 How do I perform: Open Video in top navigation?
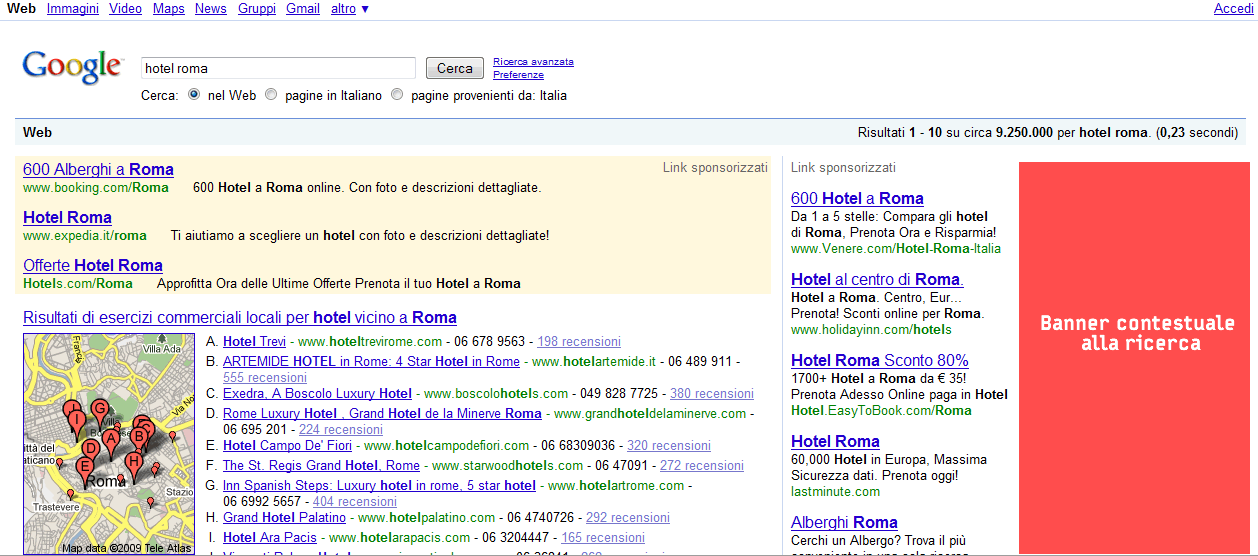(x=125, y=9)
